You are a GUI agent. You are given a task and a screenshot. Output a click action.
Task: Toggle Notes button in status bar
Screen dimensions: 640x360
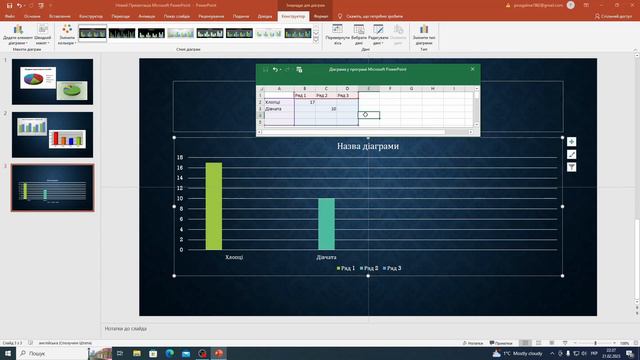click(x=473, y=343)
